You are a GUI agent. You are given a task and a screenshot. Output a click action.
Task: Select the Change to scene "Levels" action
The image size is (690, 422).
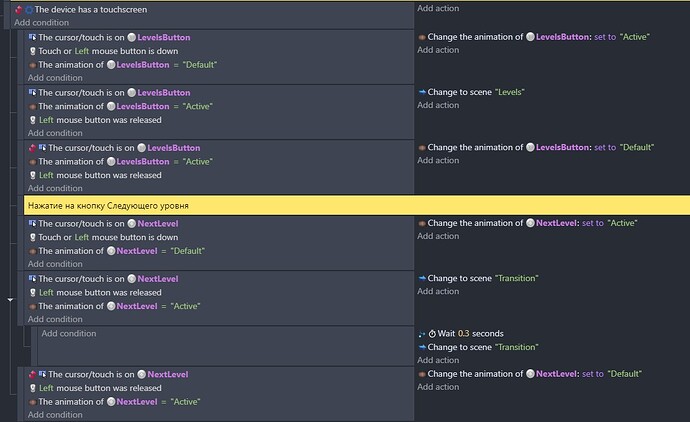[x=471, y=92]
